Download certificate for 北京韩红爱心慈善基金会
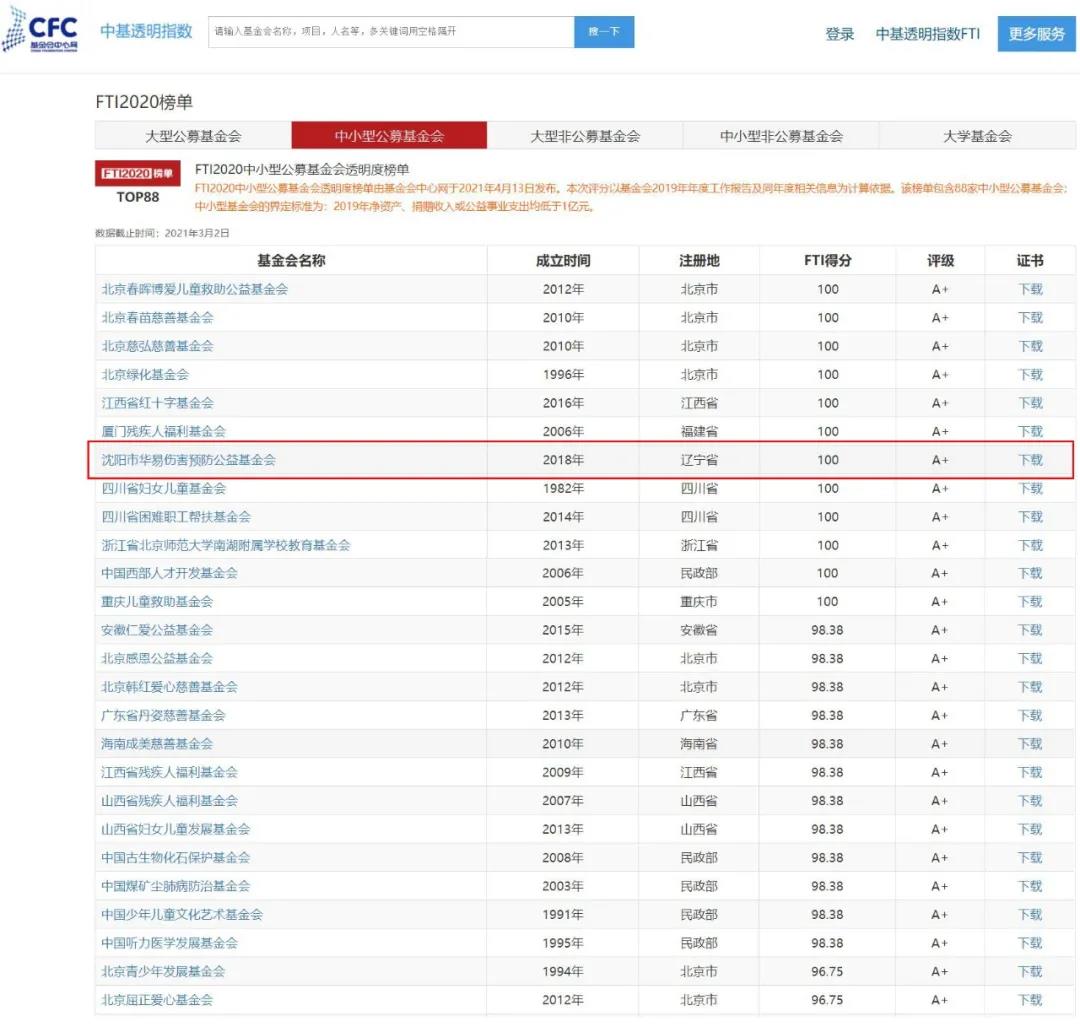The height and width of the screenshot is (1027, 1080). point(1030,687)
